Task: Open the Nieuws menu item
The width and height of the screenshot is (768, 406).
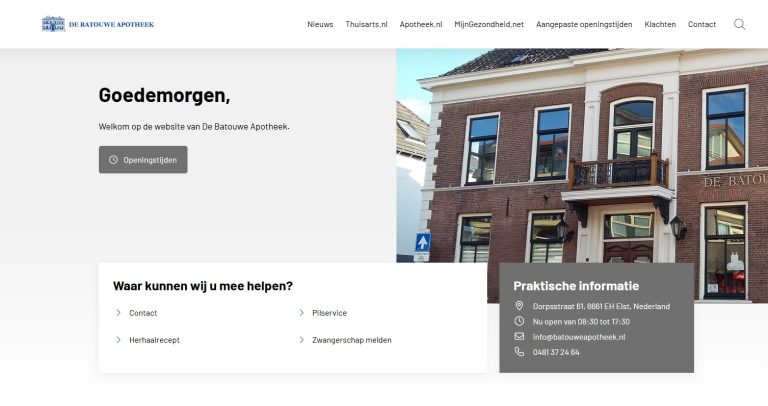Action: coord(320,24)
